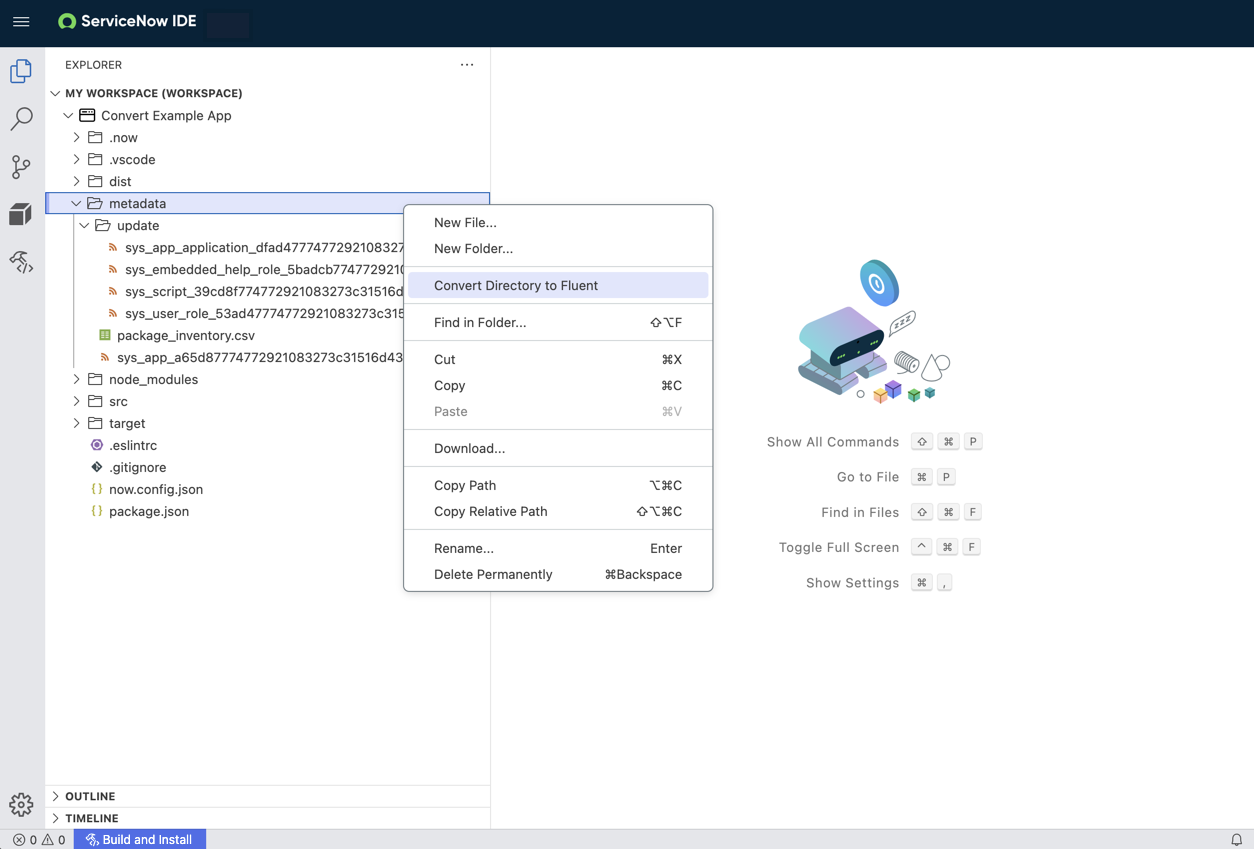Click the errors and warnings status indicator
Screen dimensions: 1254x849
tap(39, 840)
